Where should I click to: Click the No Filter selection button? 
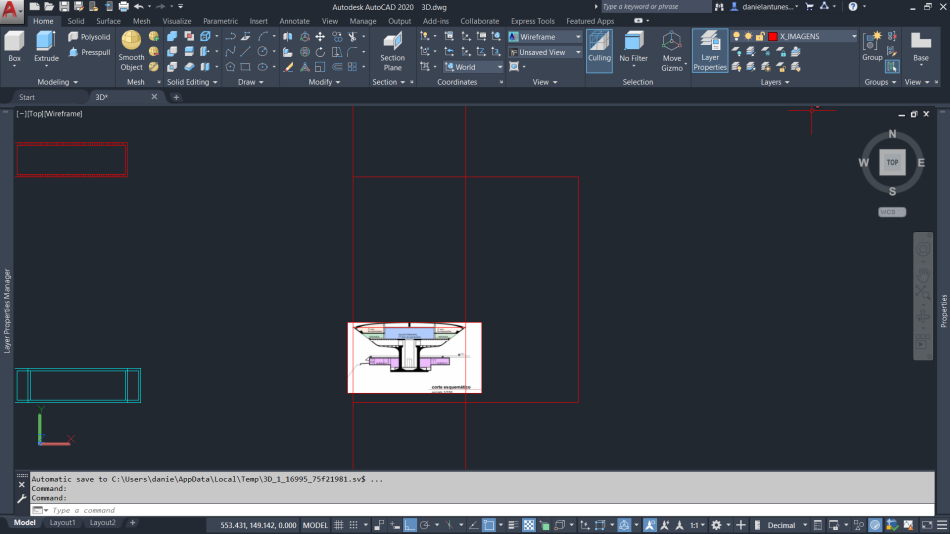coord(633,47)
